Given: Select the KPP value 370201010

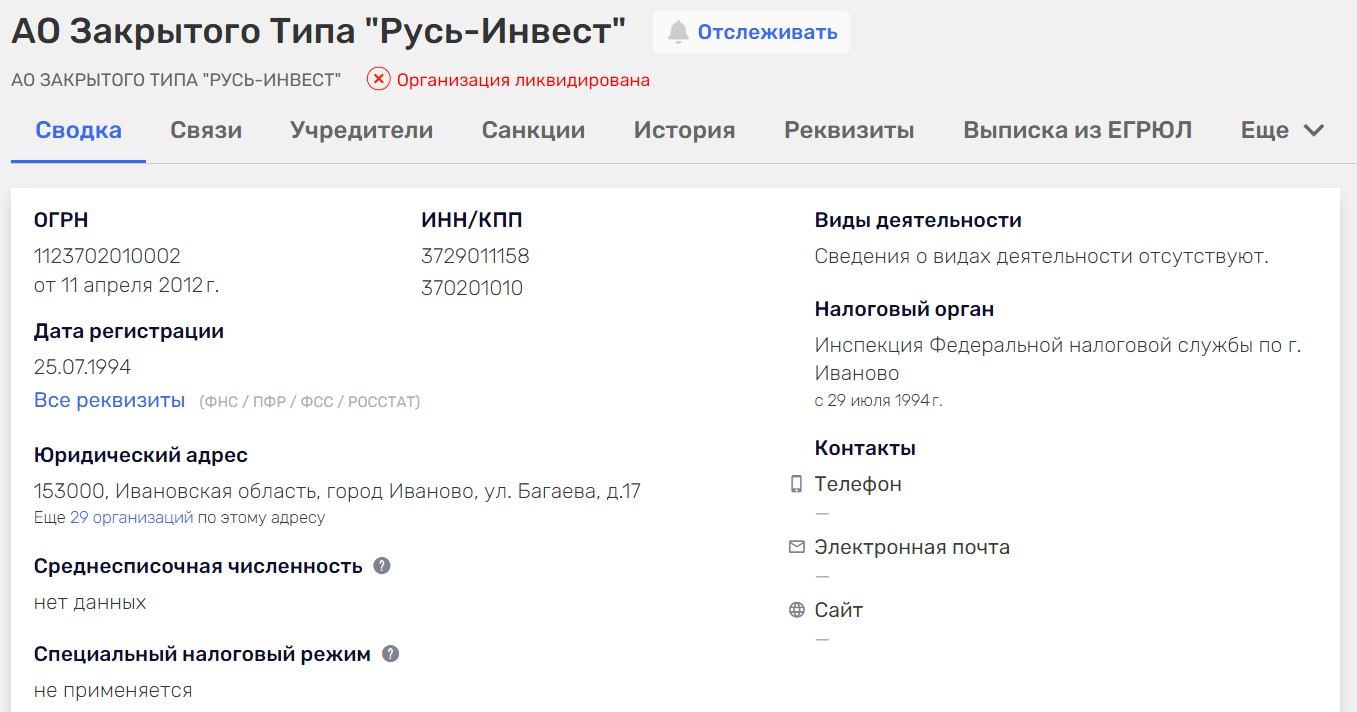Looking at the screenshot, I should pyautogui.click(x=472, y=288).
